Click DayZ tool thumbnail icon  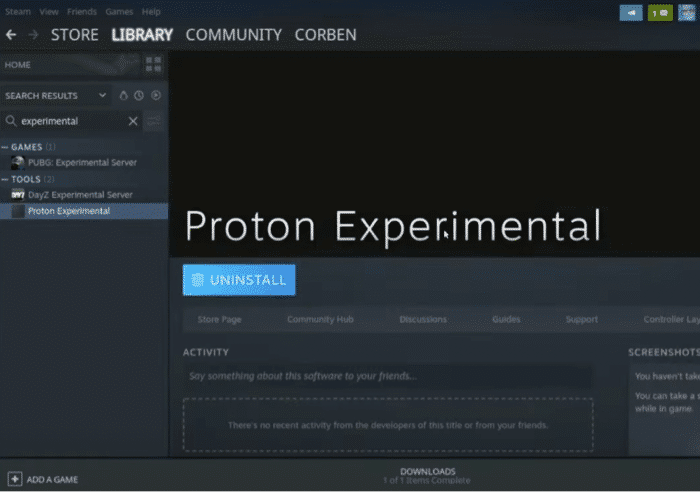18,195
